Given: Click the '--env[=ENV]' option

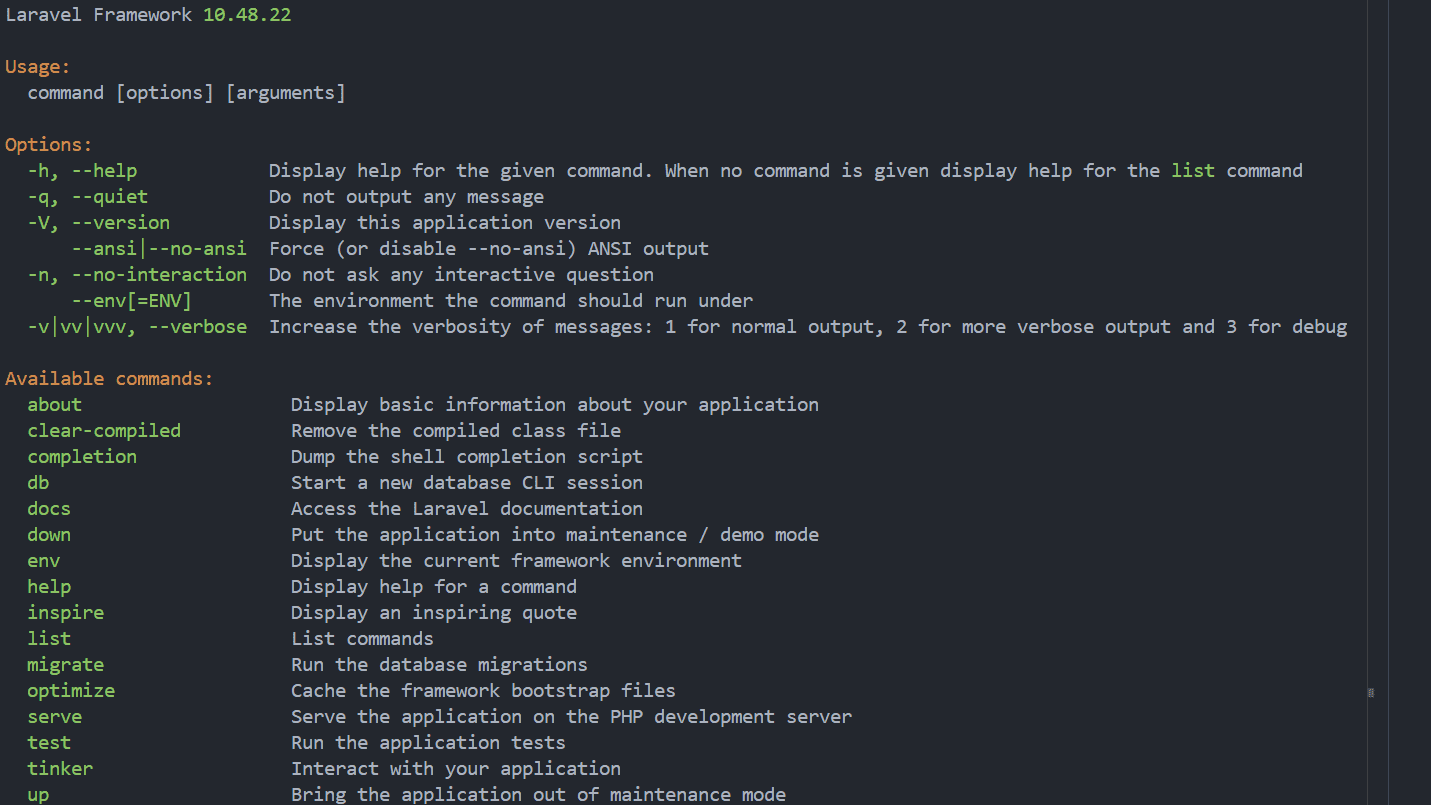Looking at the screenshot, I should pos(131,301).
